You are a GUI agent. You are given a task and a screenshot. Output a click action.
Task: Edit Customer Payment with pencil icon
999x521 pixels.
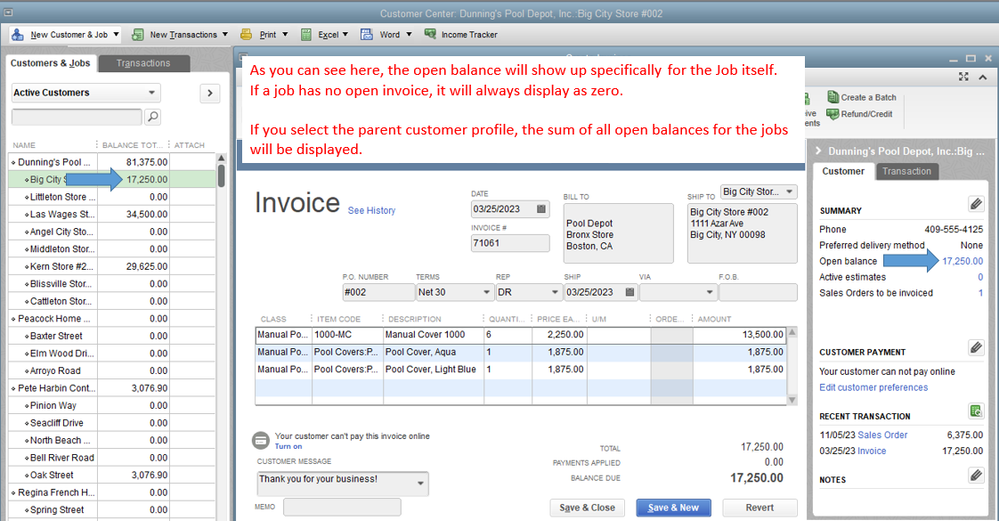976,347
